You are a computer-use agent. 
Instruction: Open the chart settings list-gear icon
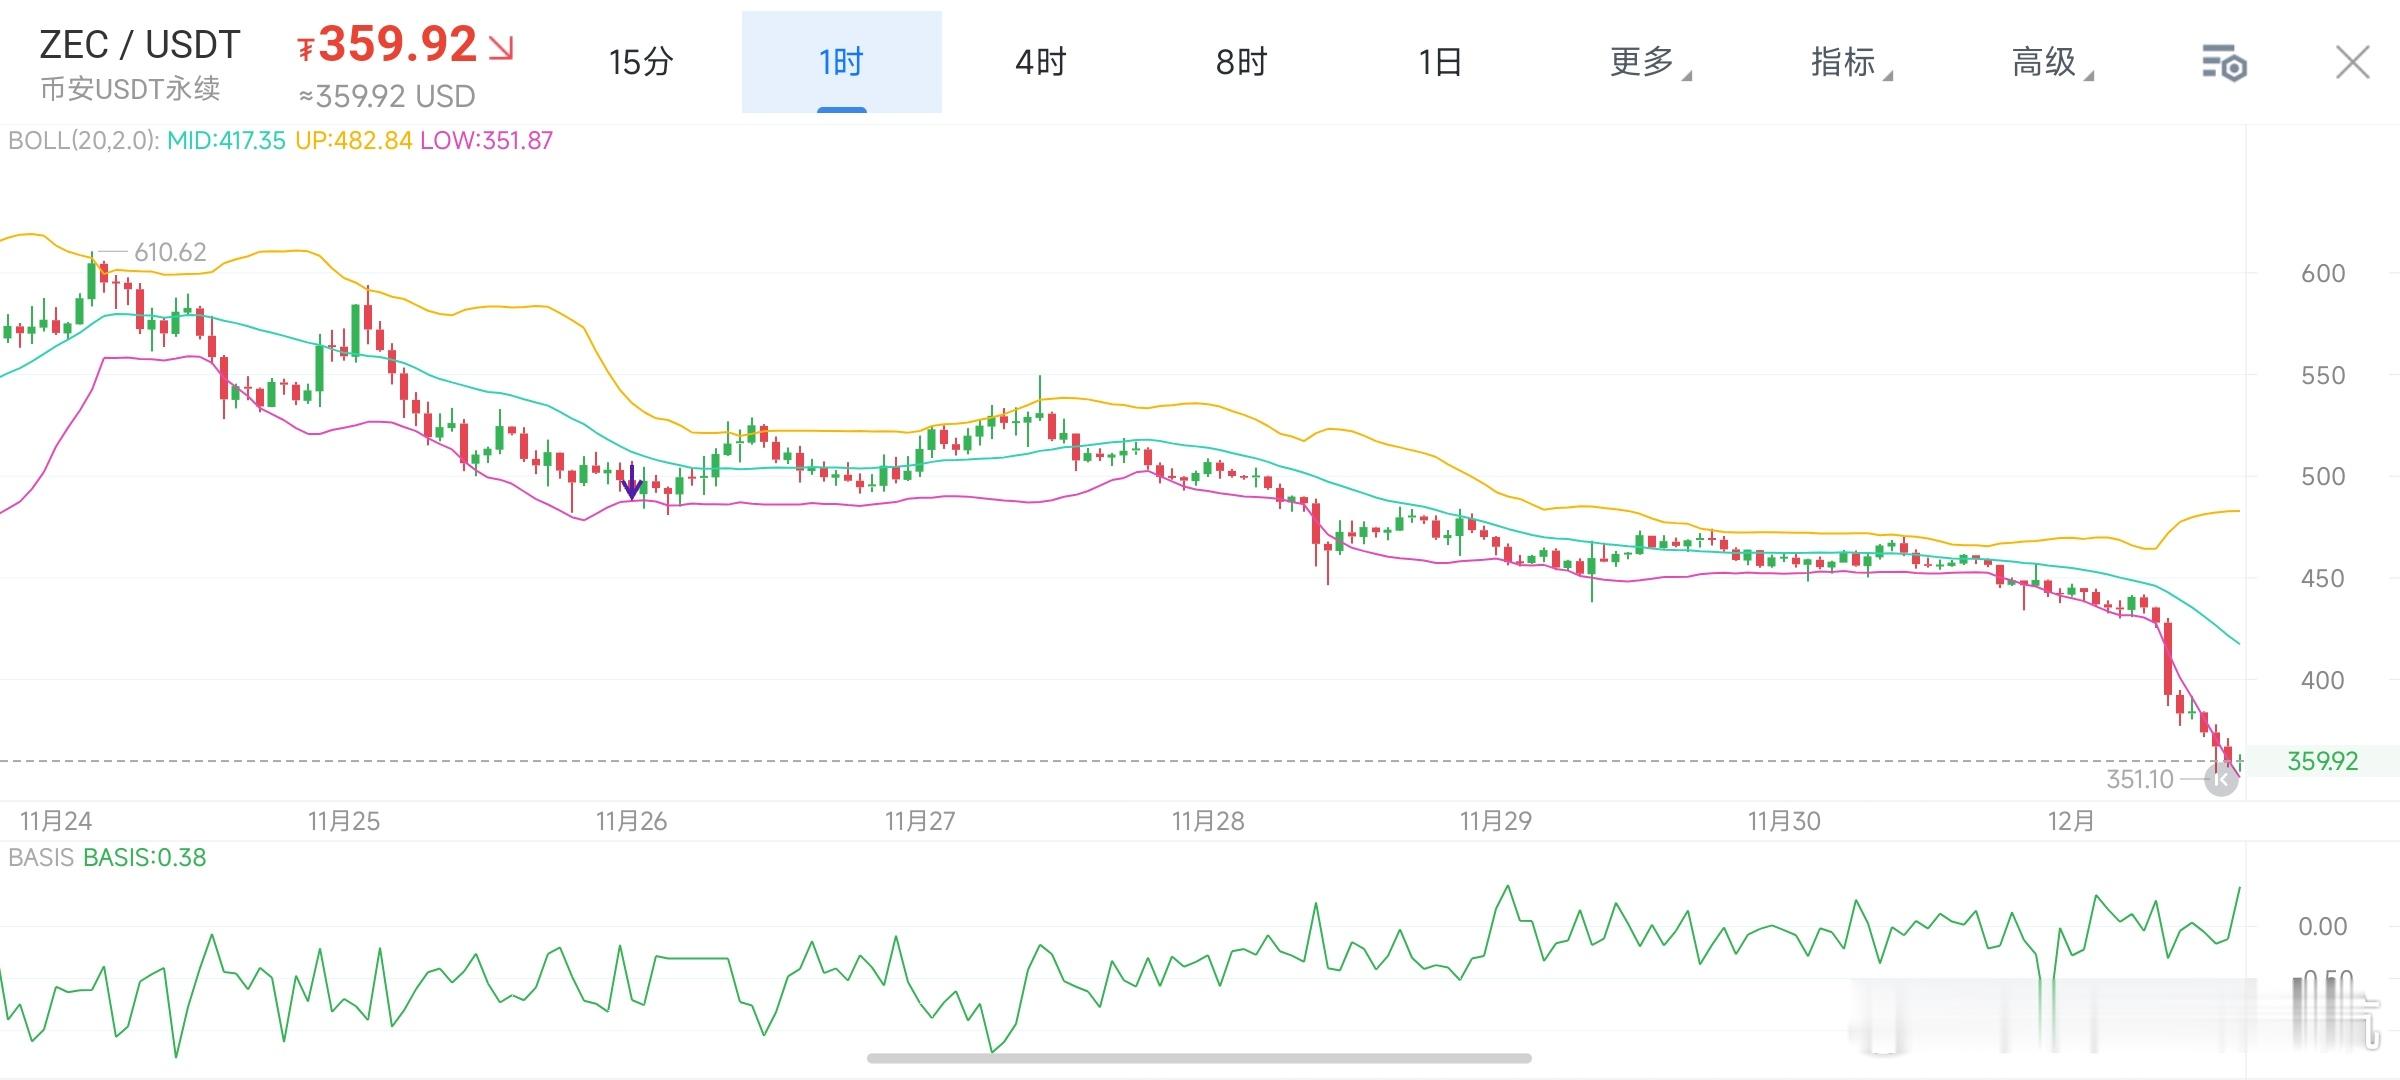pyautogui.click(x=2224, y=63)
